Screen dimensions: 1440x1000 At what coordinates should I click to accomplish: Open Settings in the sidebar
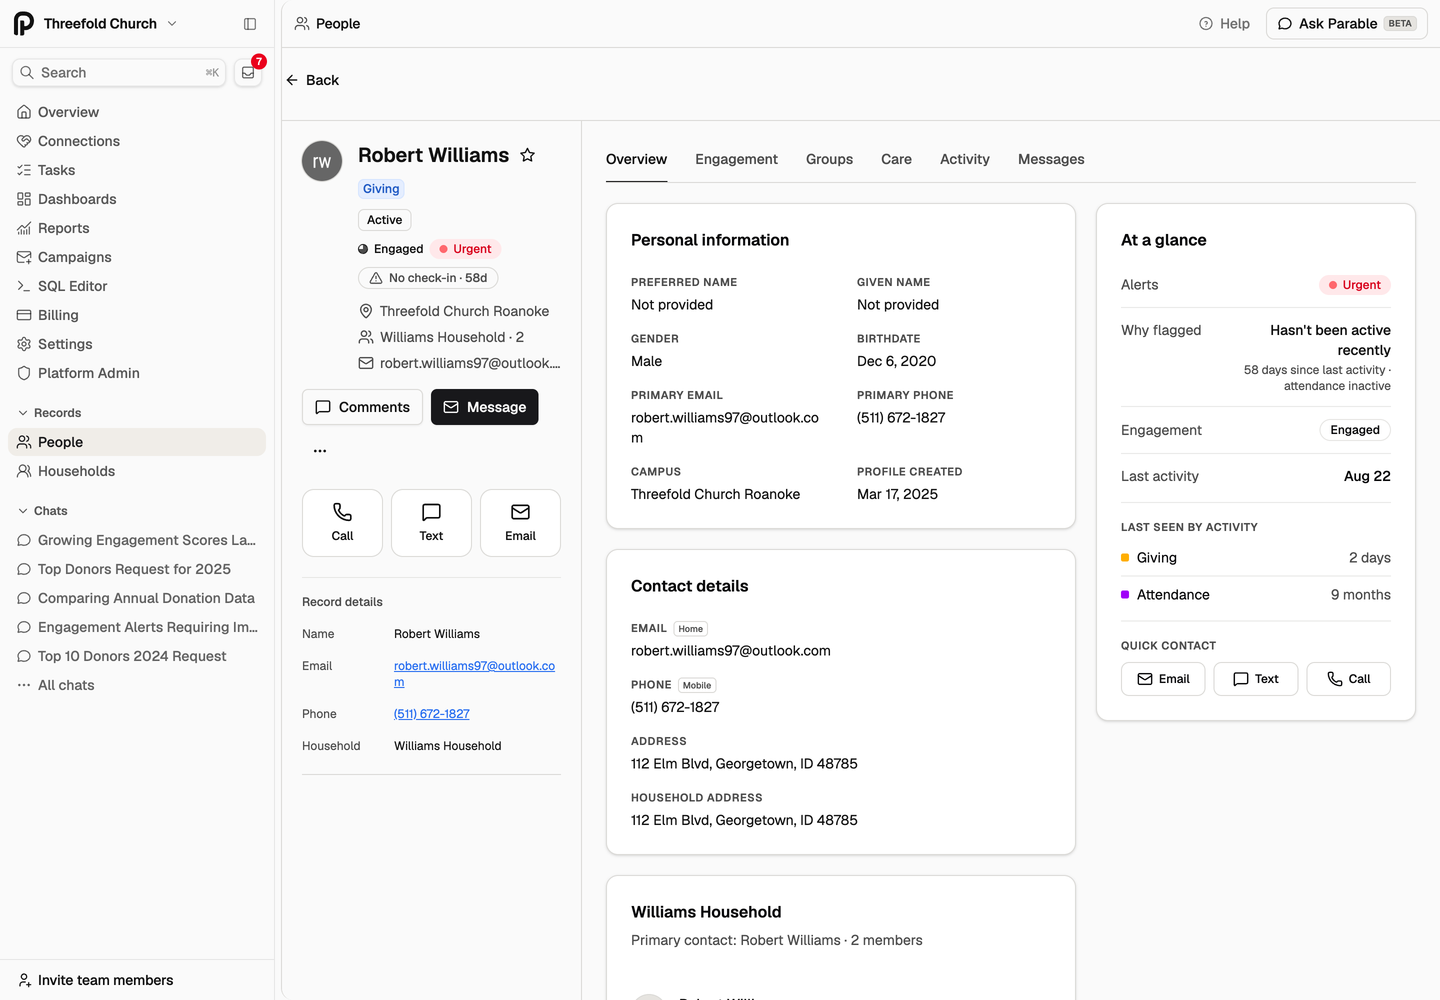pyautogui.click(x=137, y=344)
